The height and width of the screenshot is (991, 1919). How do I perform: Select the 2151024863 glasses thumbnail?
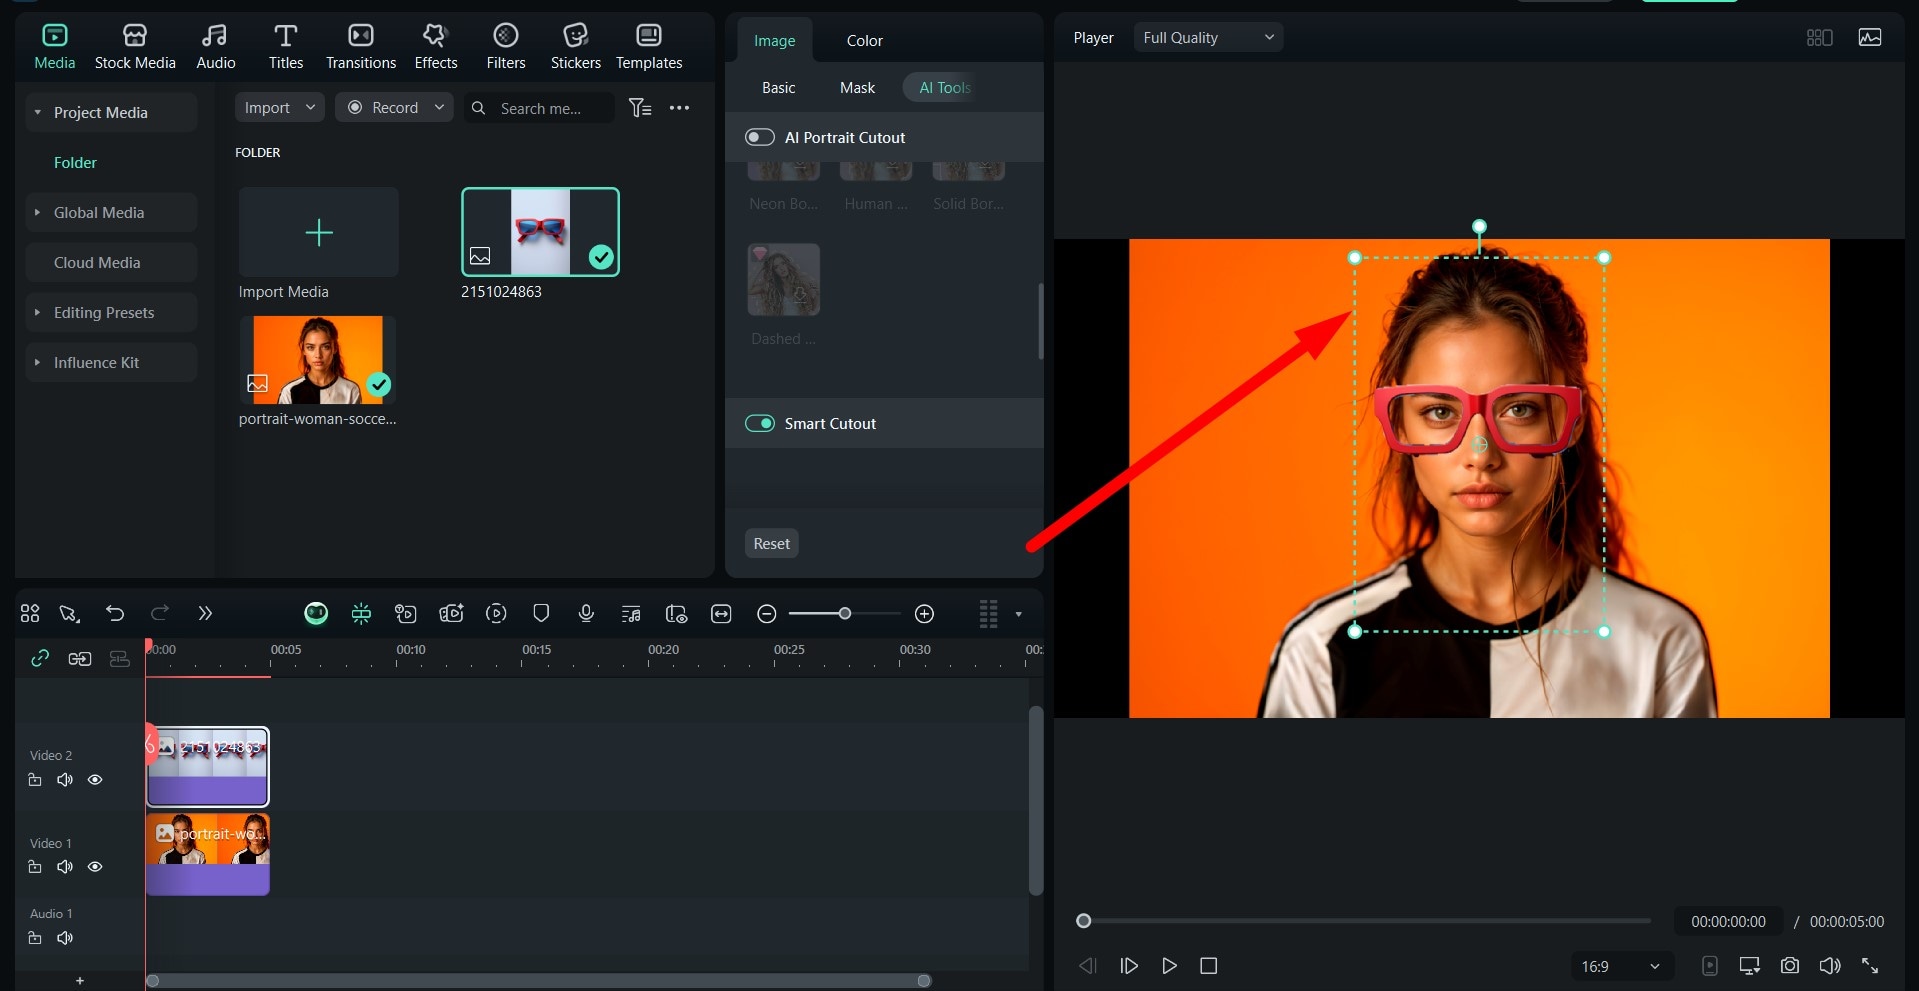tap(540, 232)
